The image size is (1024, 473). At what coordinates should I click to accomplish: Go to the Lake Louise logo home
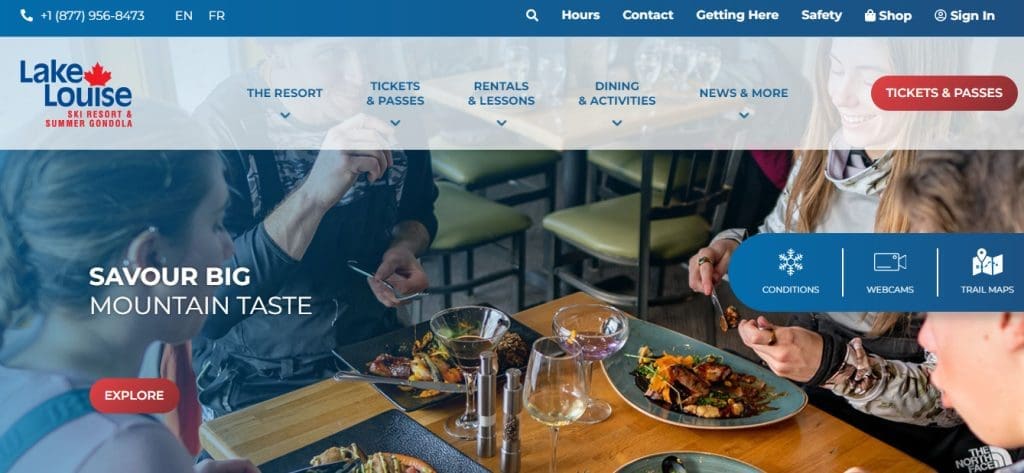[x=76, y=93]
